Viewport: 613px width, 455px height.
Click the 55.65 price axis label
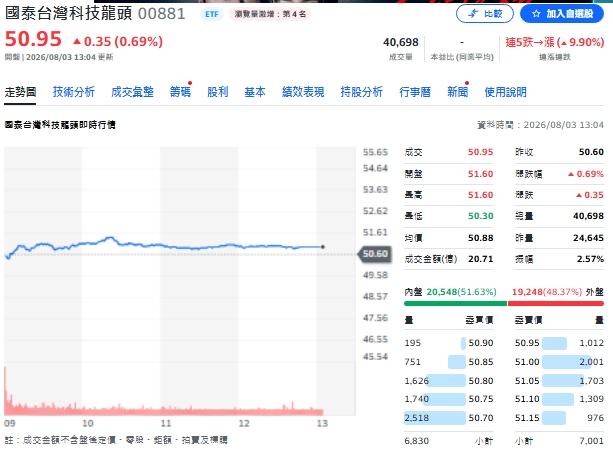[x=375, y=152]
